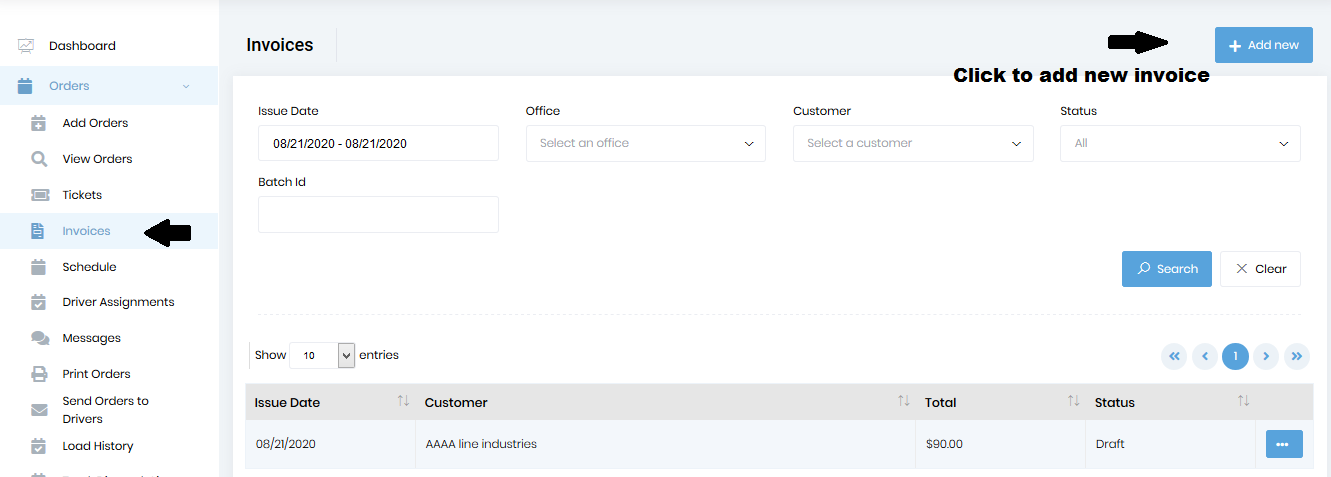Screen dimensions: 1331x477
Task: Click the Search button
Action: 1167,269
